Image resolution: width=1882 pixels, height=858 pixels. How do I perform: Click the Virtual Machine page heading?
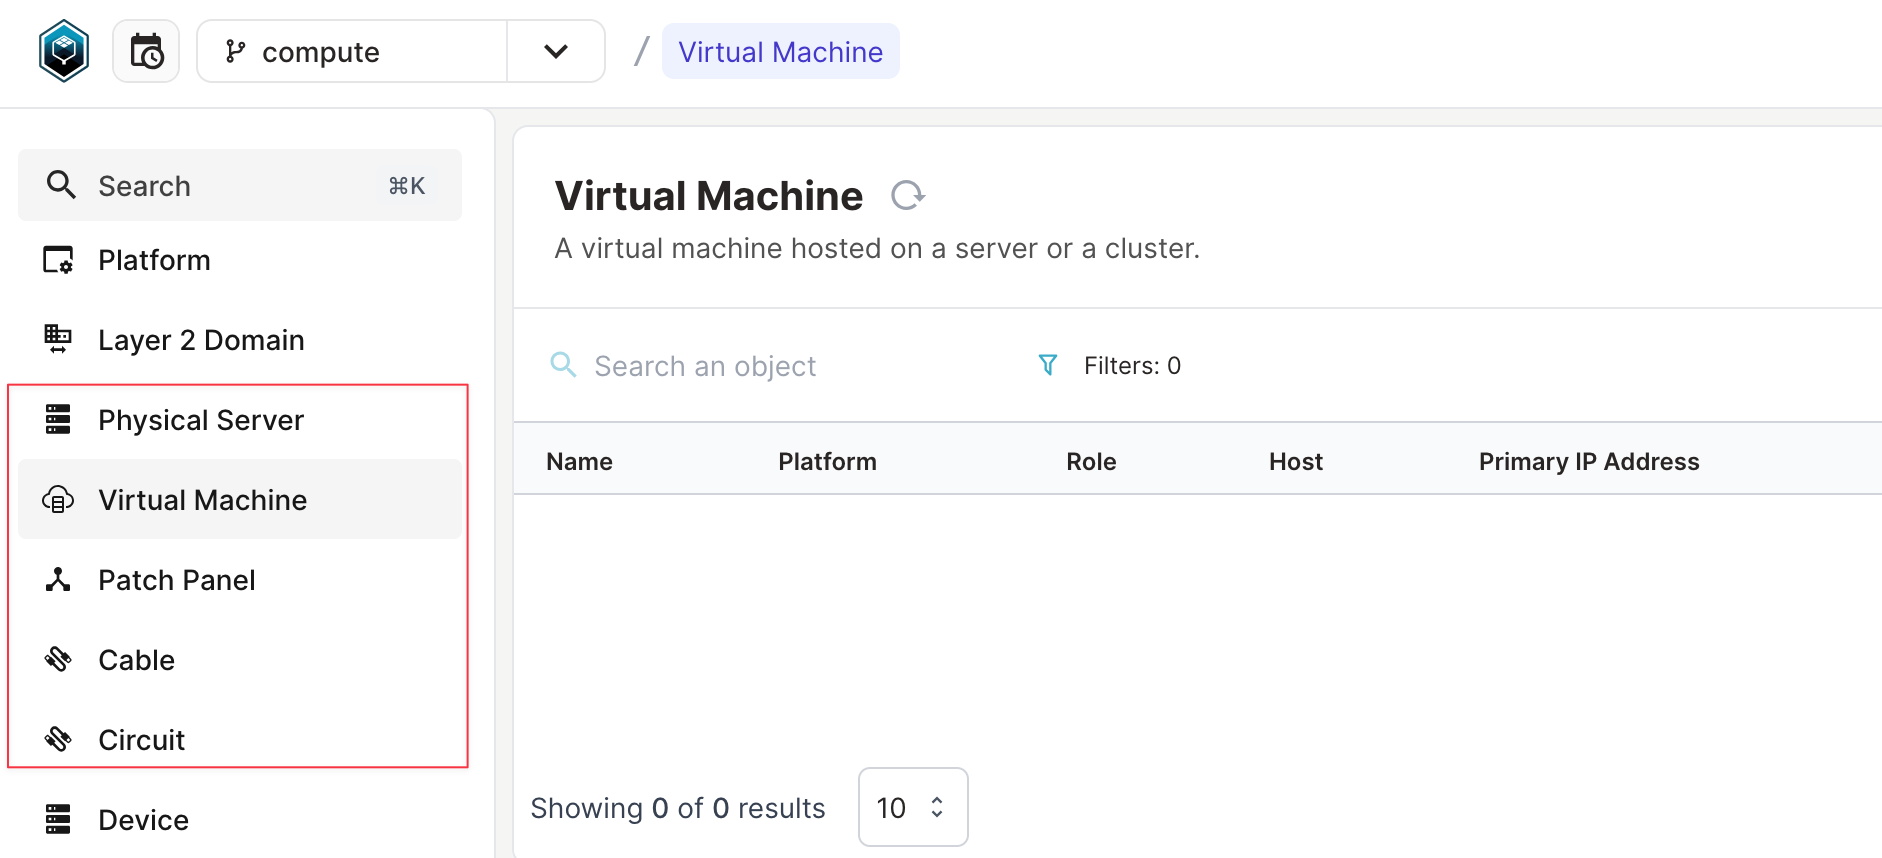[x=709, y=196]
